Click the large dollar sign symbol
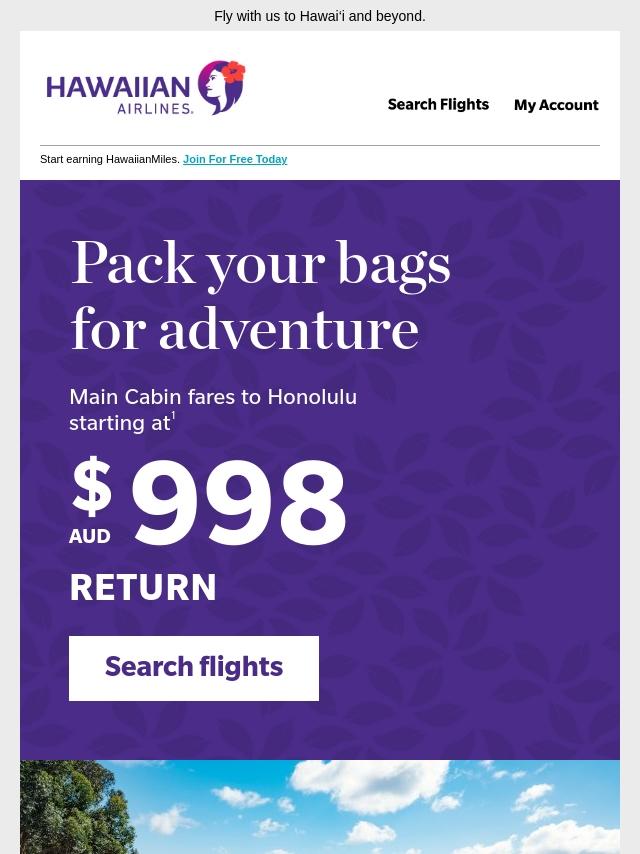 click(92, 486)
